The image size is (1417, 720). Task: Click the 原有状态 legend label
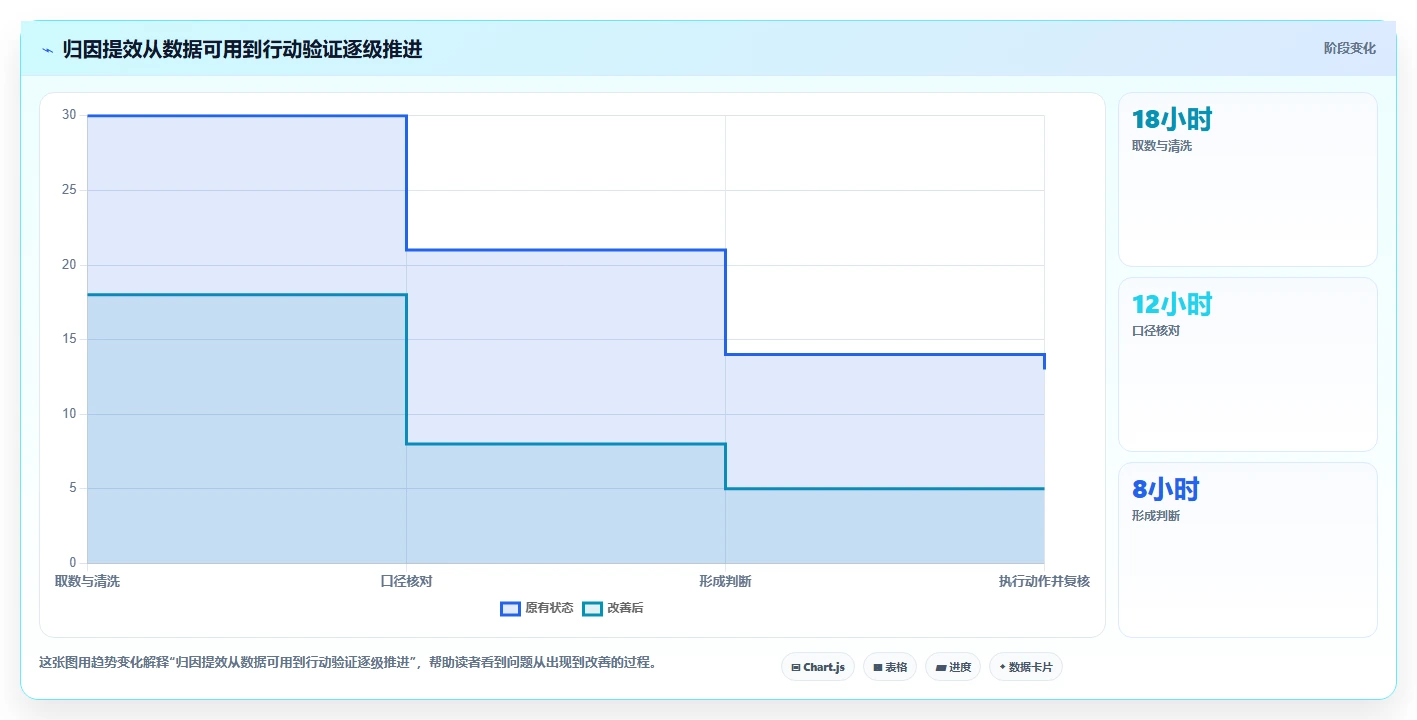click(549, 608)
